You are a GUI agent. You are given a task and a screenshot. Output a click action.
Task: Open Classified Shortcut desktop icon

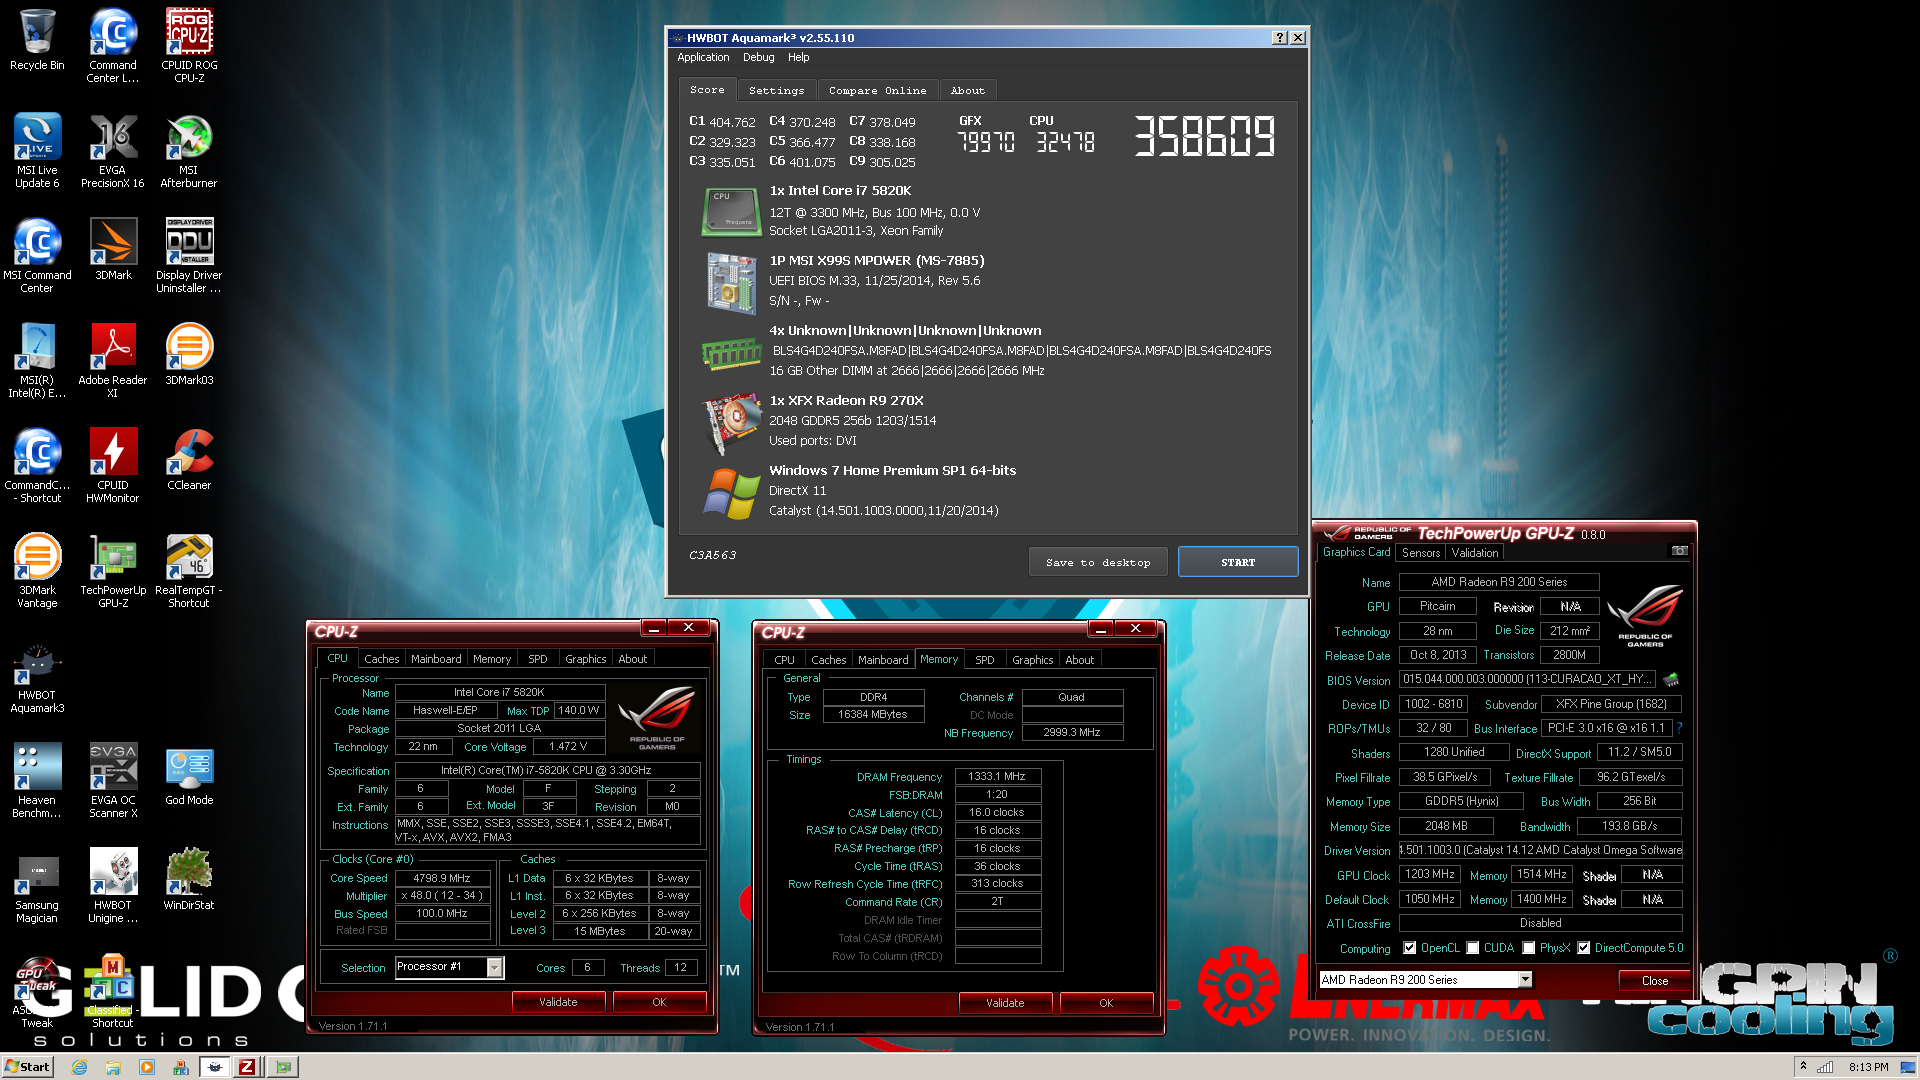(x=113, y=991)
